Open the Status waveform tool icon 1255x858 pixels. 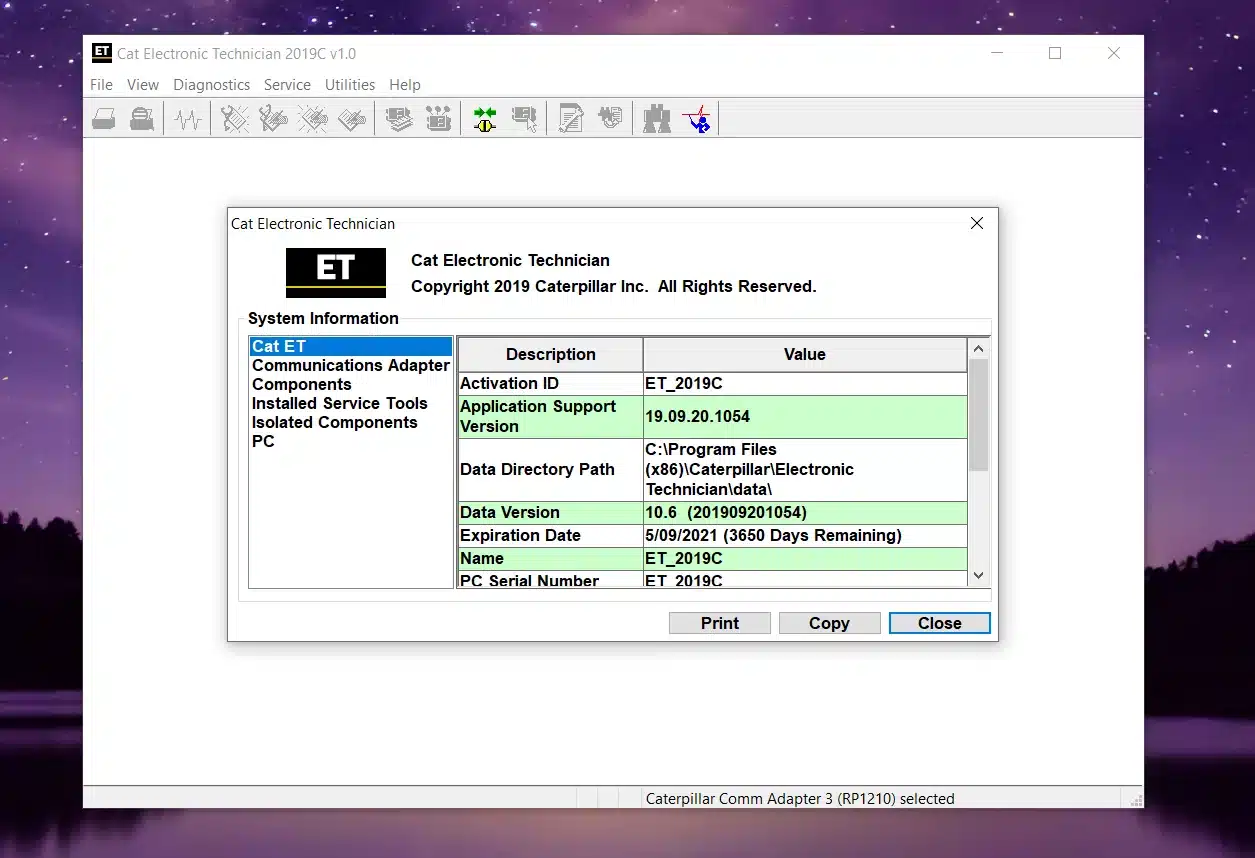point(188,120)
